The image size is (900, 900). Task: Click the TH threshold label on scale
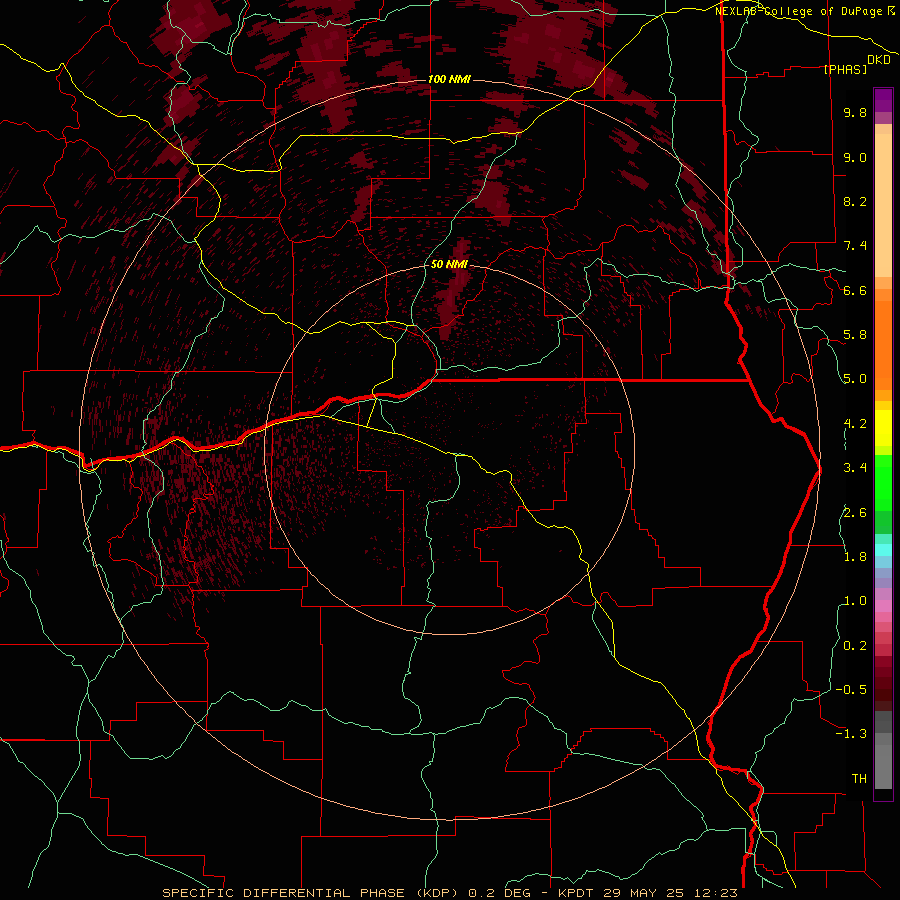click(859, 779)
